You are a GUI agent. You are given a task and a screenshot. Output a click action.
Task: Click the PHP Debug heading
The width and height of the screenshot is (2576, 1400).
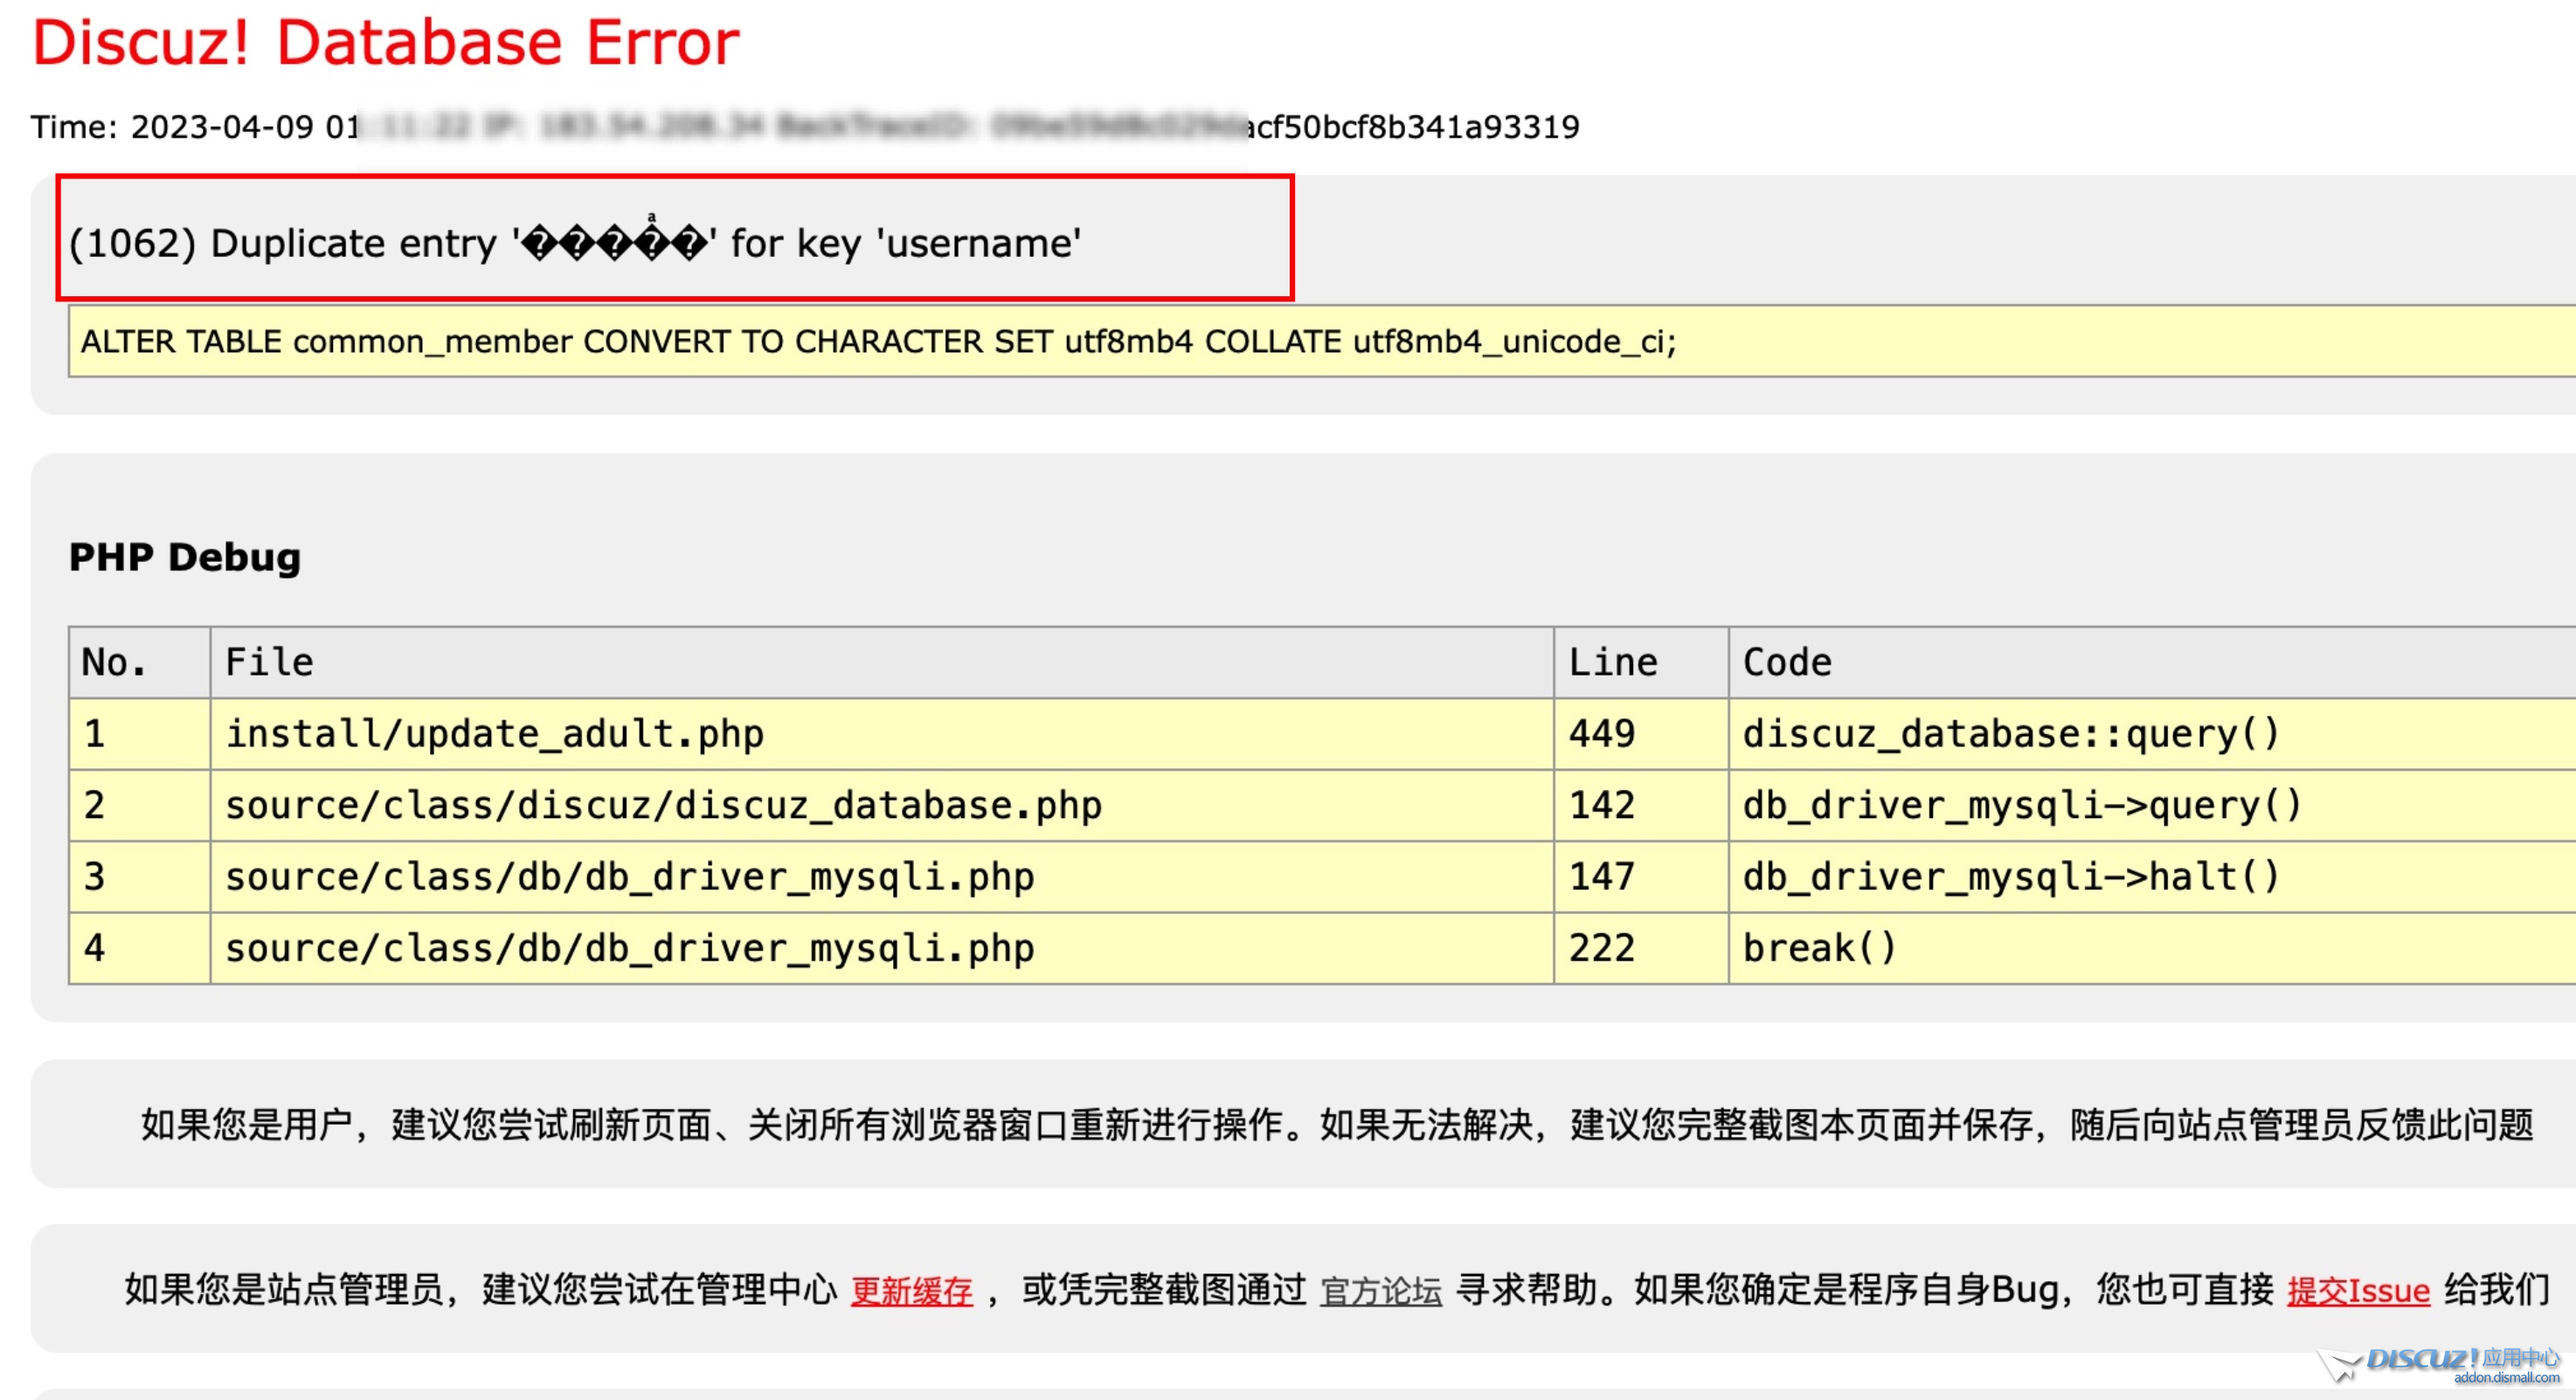click(184, 557)
